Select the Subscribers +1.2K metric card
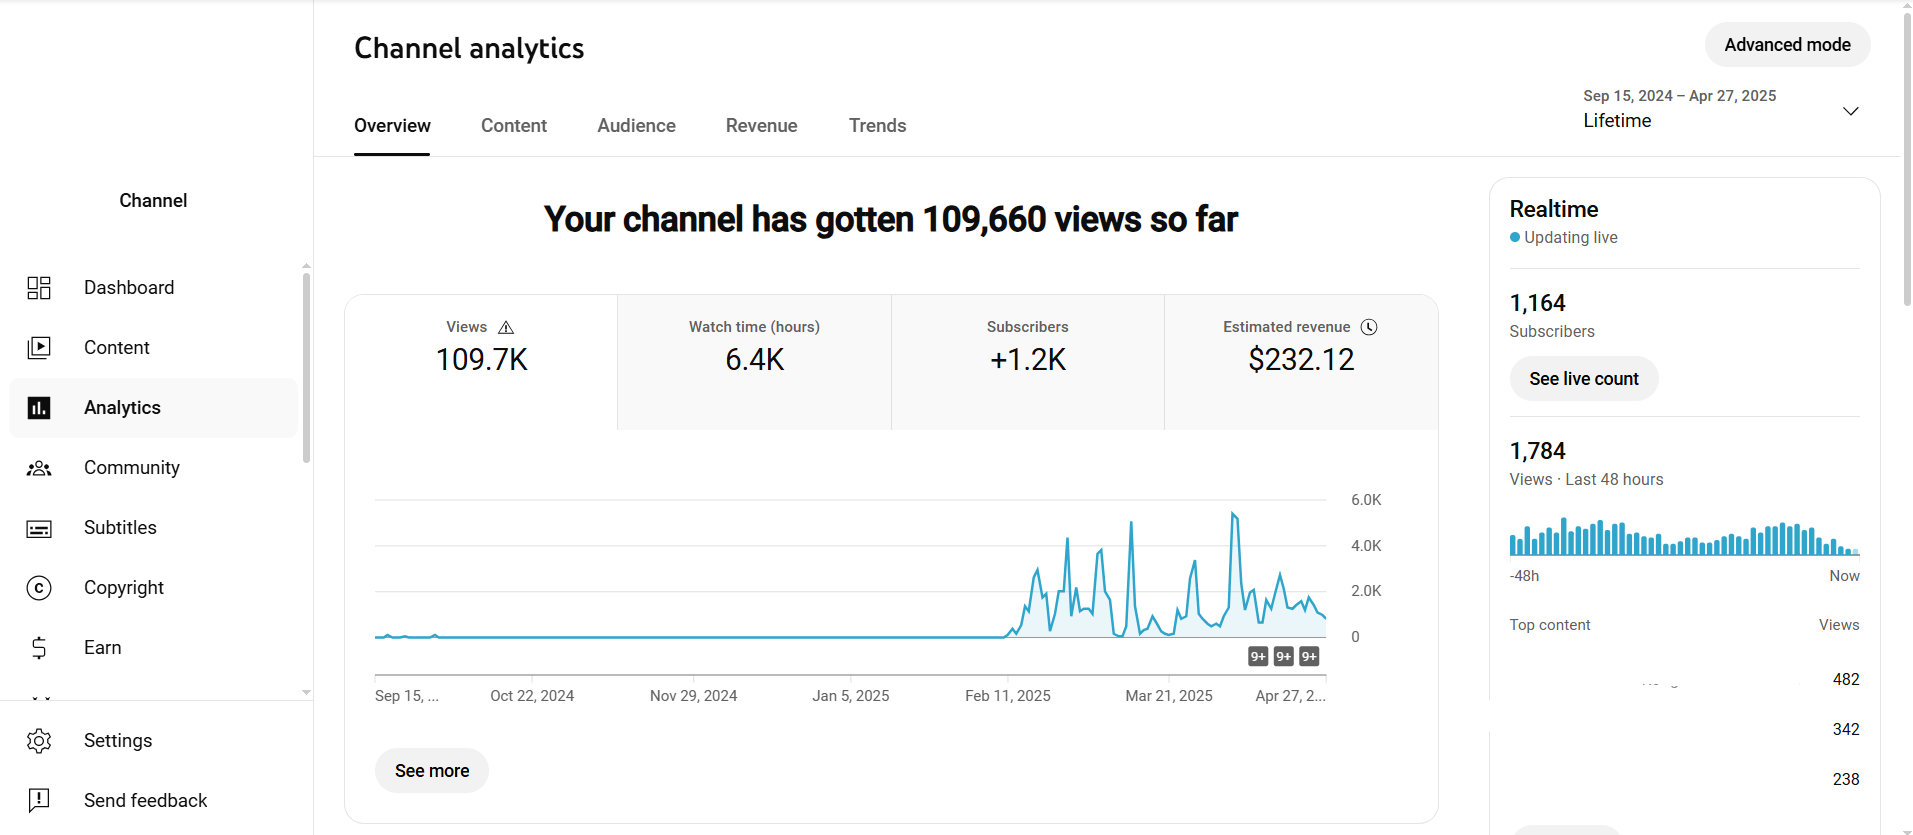Image resolution: width=1913 pixels, height=835 pixels. click(1028, 362)
